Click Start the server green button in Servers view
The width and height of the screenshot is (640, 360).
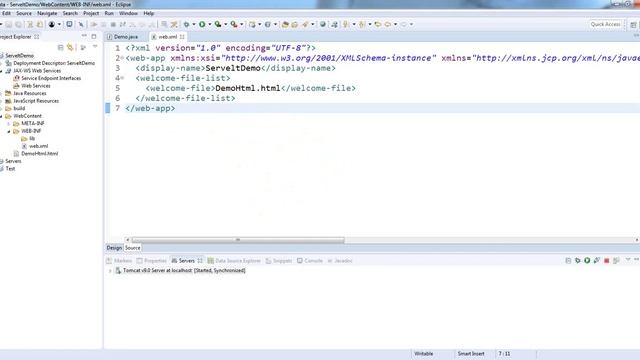pyautogui.click(x=587, y=260)
